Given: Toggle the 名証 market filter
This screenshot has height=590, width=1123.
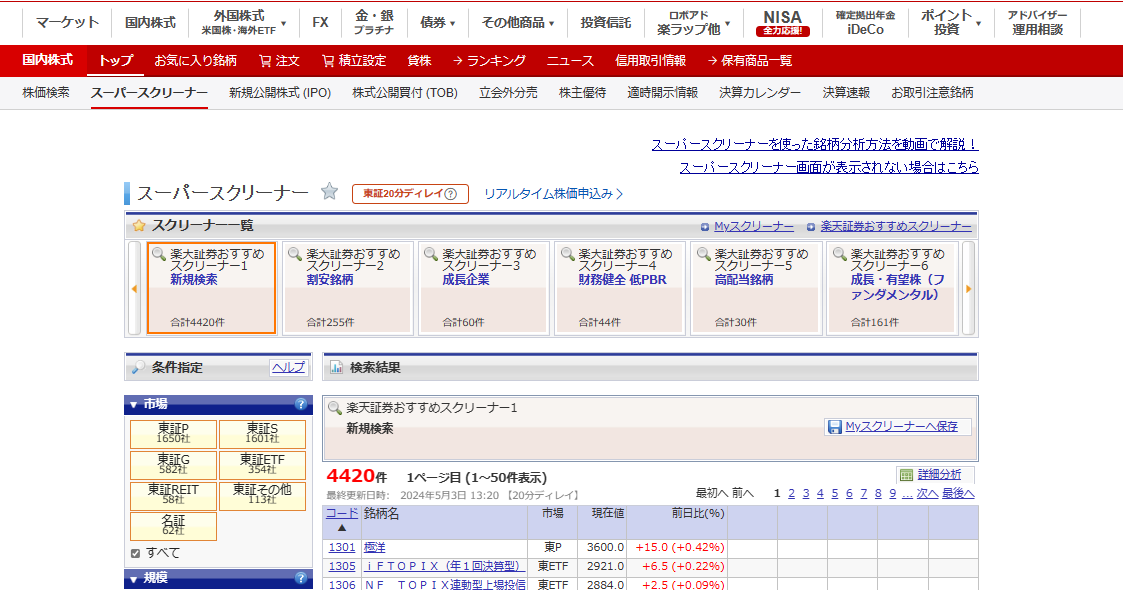Looking at the screenshot, I should (x=173, y=526).
